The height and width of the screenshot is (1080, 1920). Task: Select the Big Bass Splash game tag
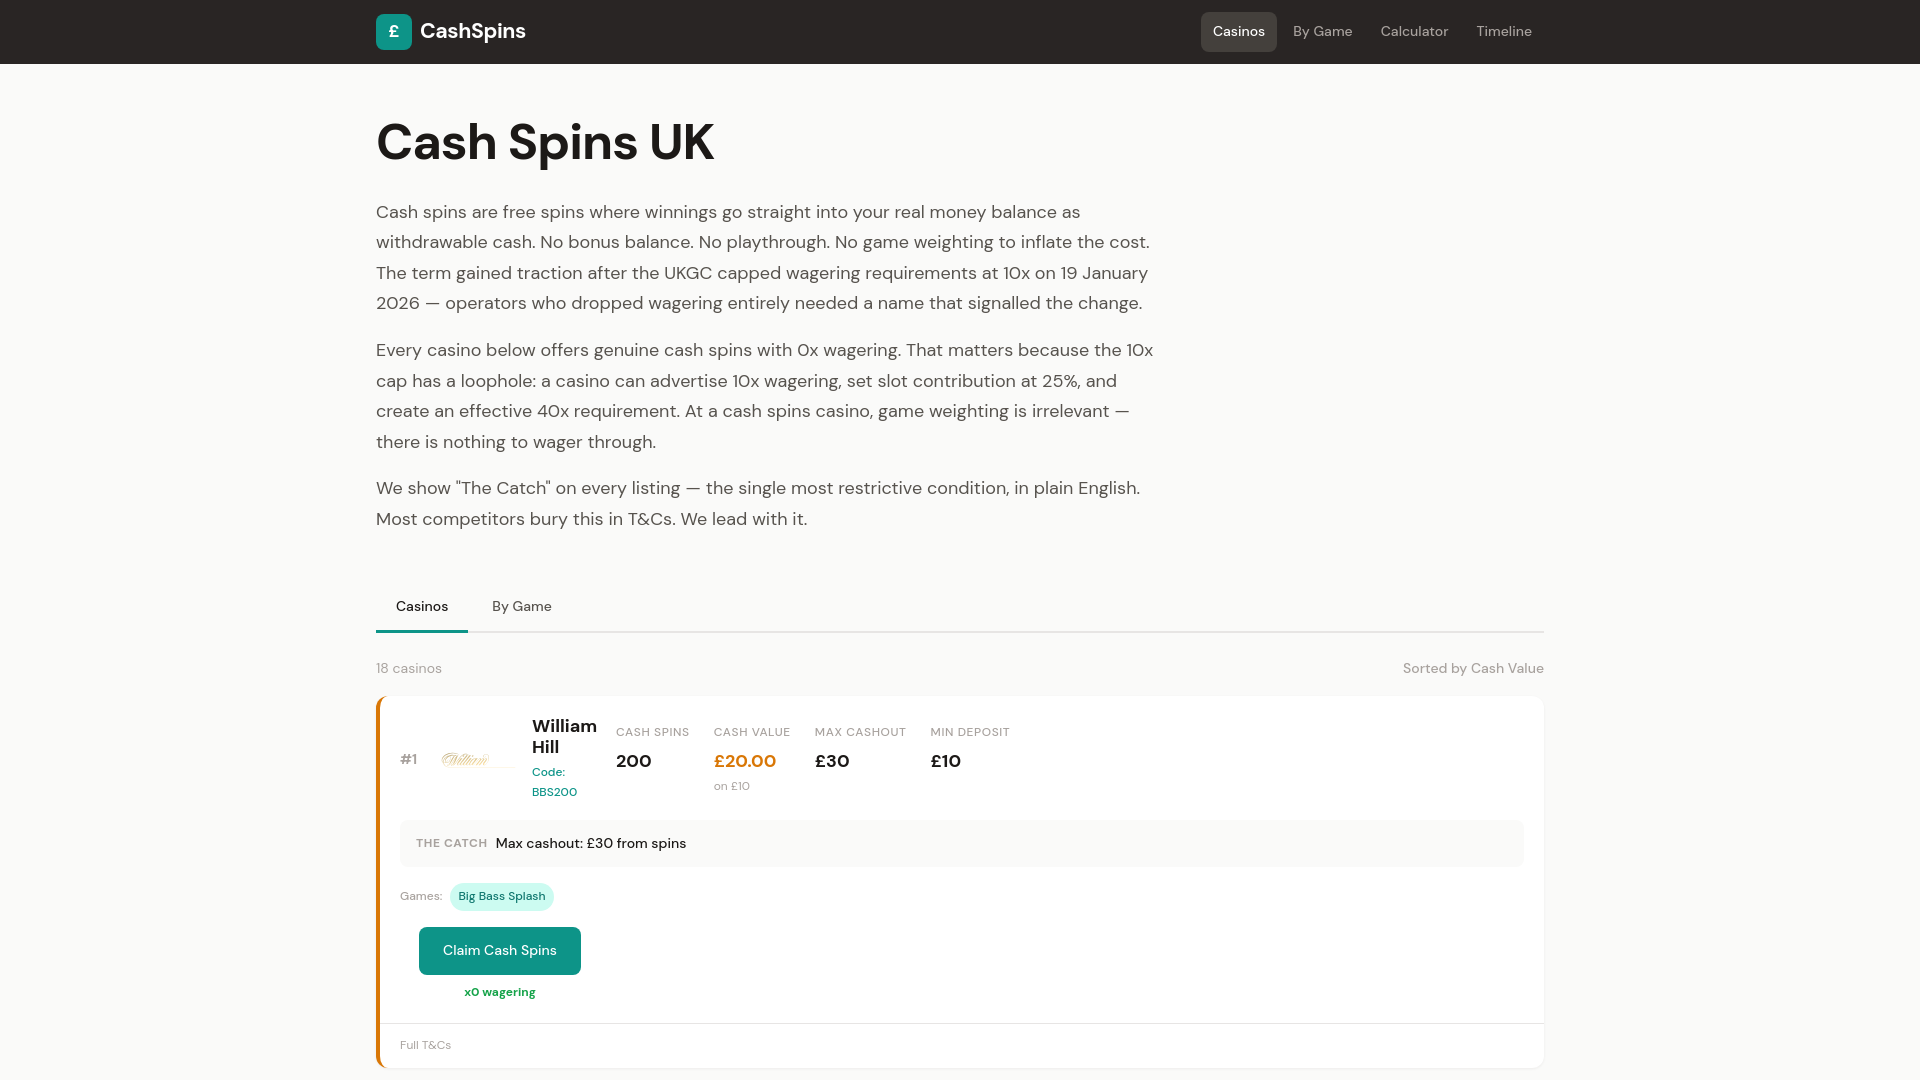502,897
